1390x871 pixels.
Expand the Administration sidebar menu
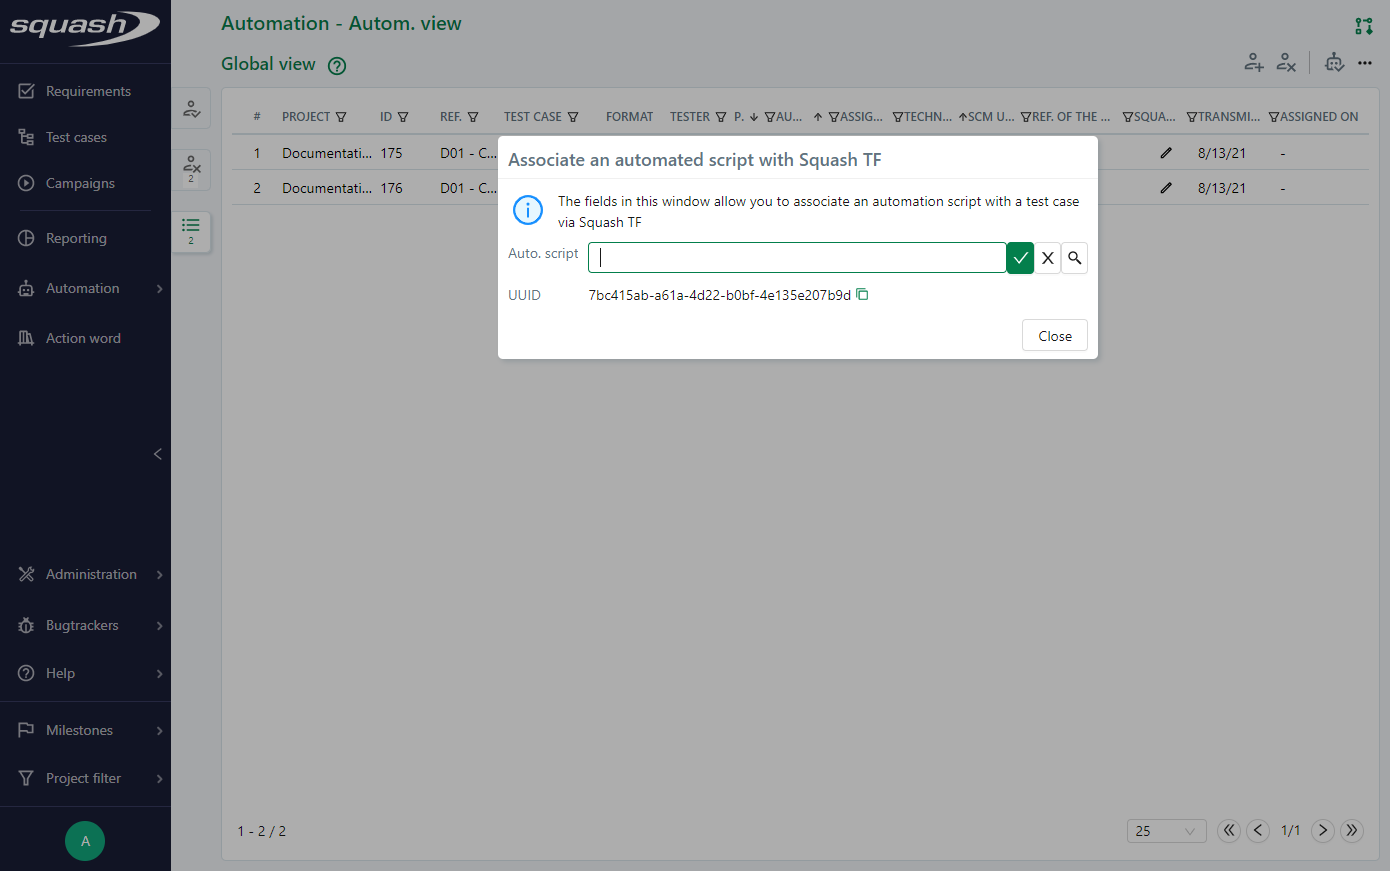pos(91,574)
